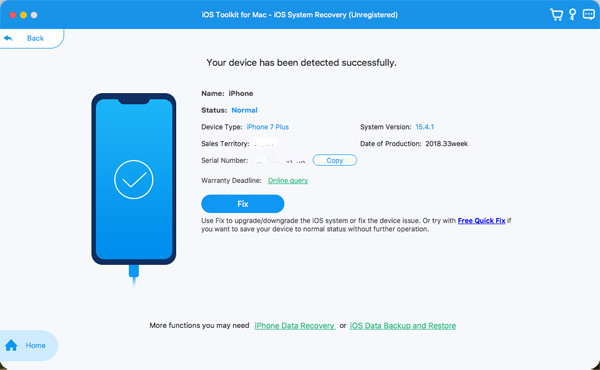Select the iPhone 7 Plus device type

[x=267, y=127]
